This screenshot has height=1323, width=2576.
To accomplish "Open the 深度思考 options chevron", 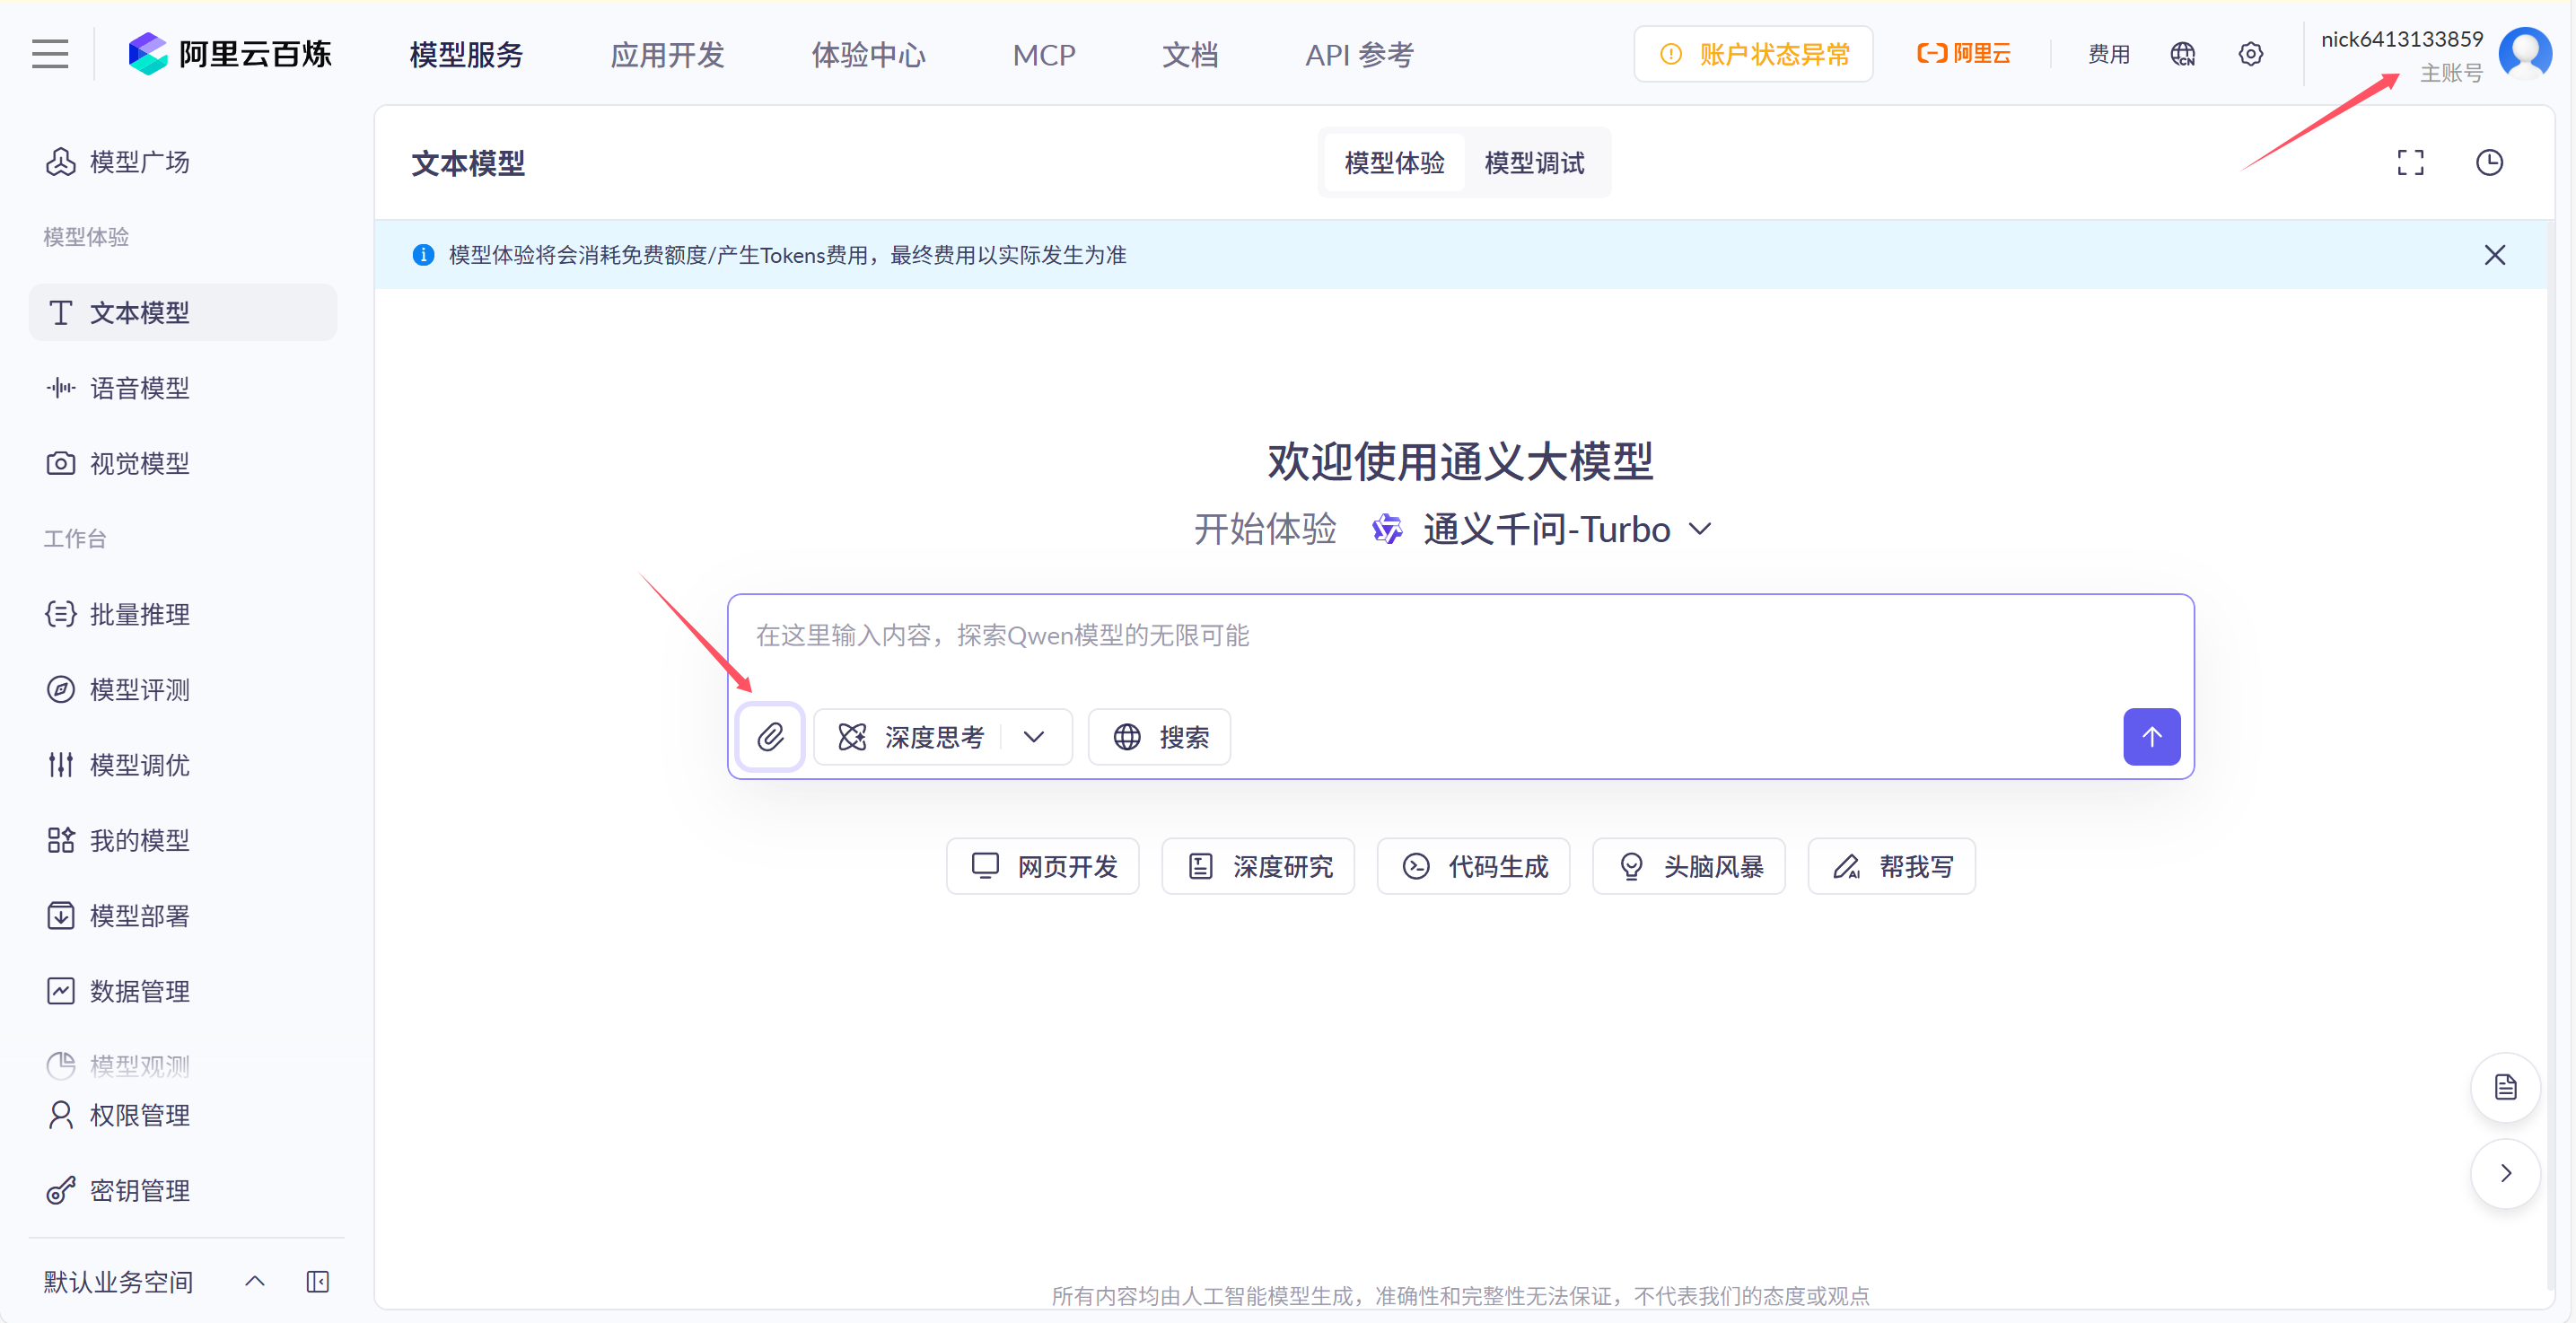I will click(1034, 737).
